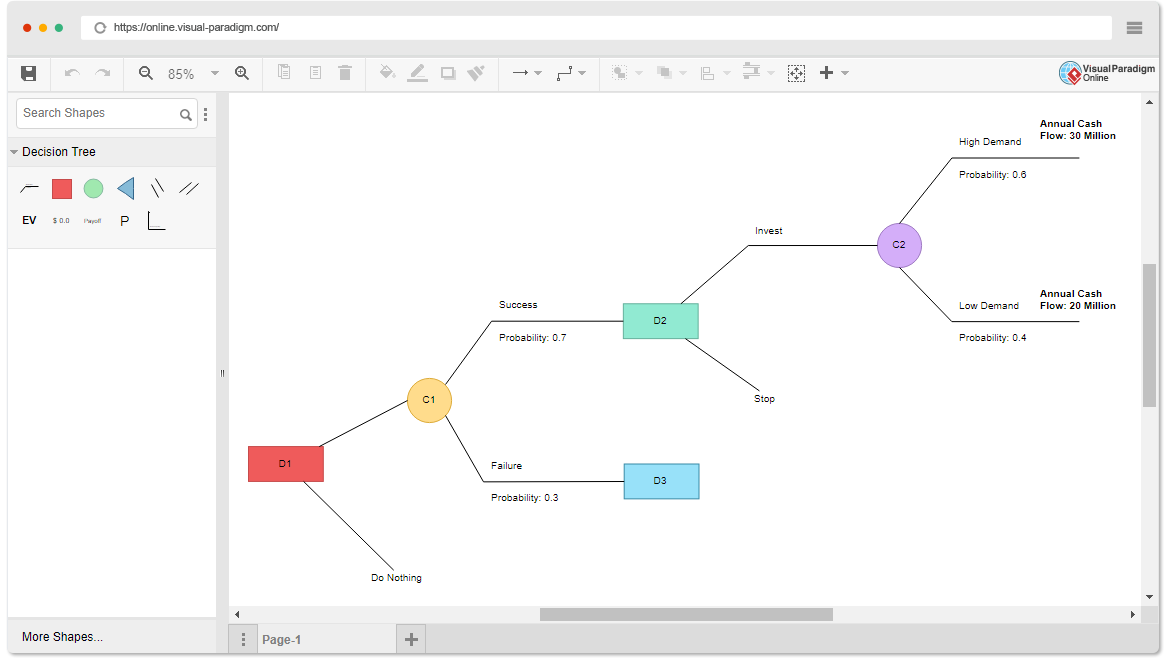Viewport: 1170px width, 665px height.
Task: Zoom out using the magnifier minus icon
Action: [146, 73]
